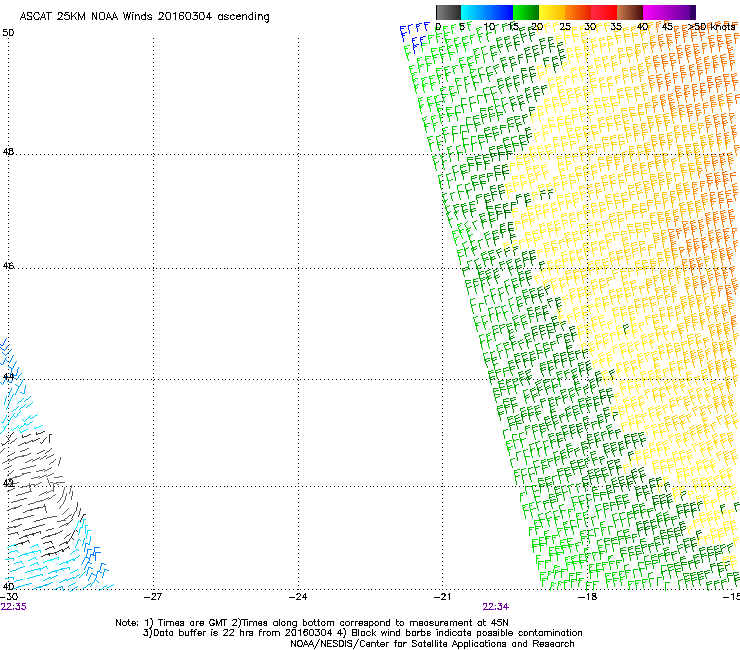Click the note line starting "Note: 1) Times are GMT"

(x=312, y=623)
